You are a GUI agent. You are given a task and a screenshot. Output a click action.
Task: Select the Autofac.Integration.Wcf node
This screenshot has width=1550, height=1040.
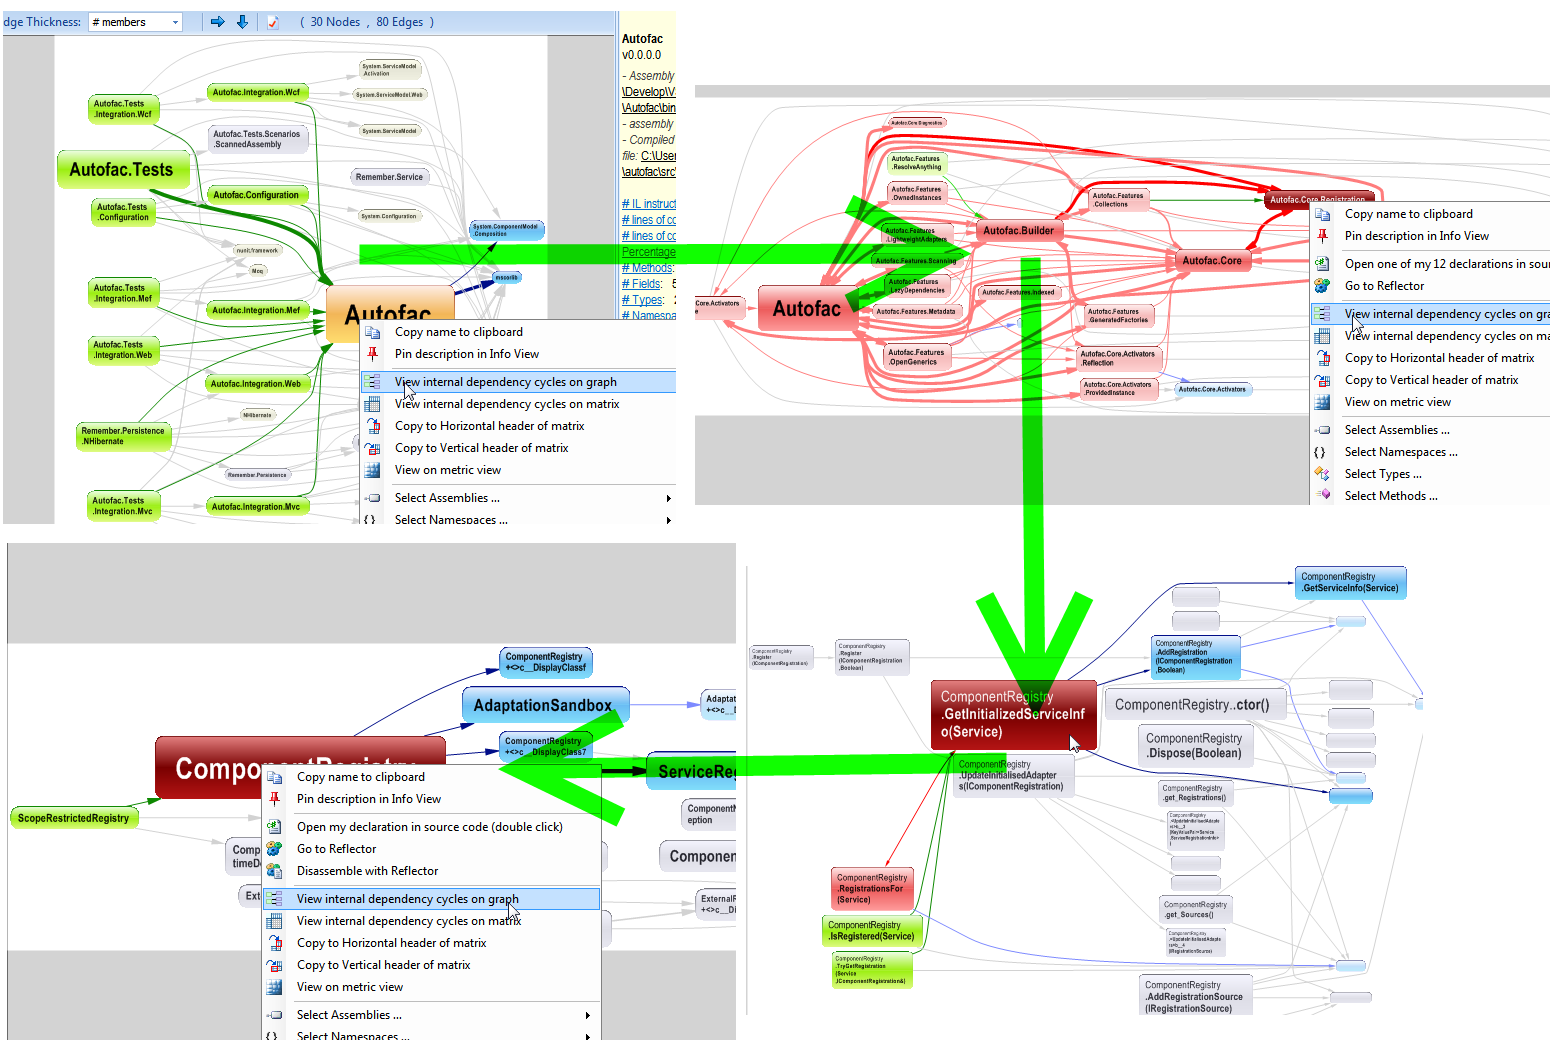256,92
